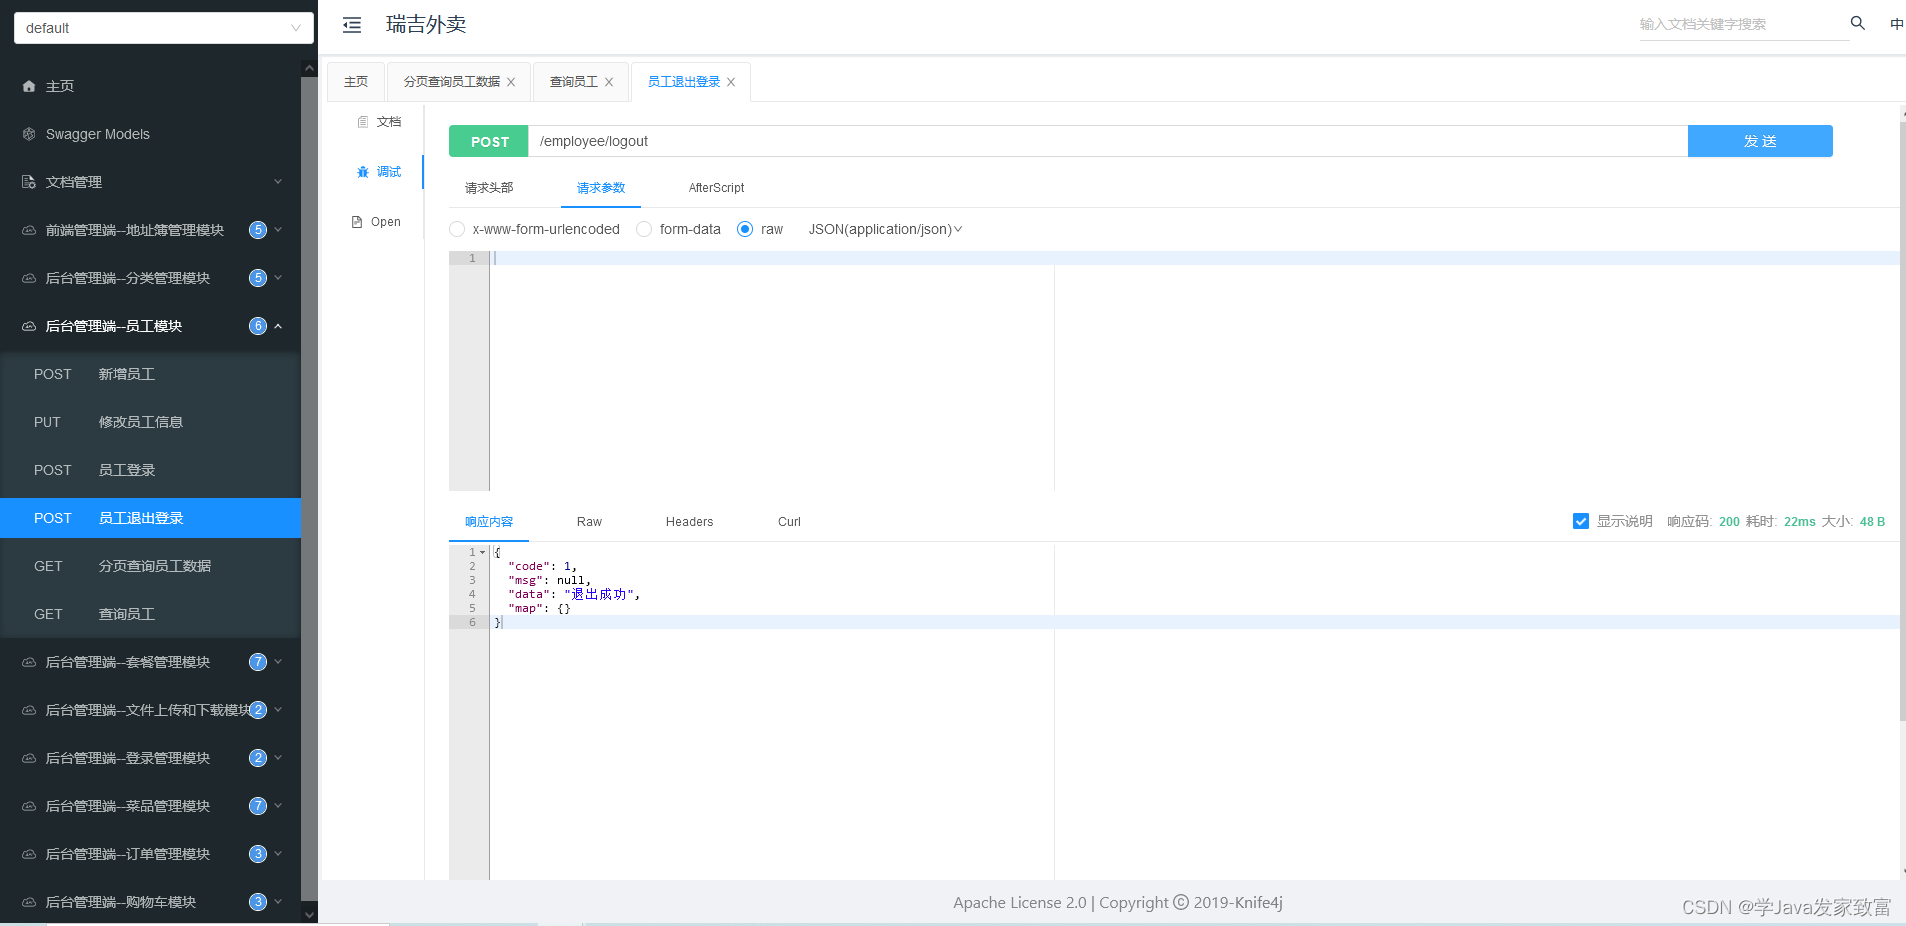Click the 文档 page icon

(x=363, y=122)
